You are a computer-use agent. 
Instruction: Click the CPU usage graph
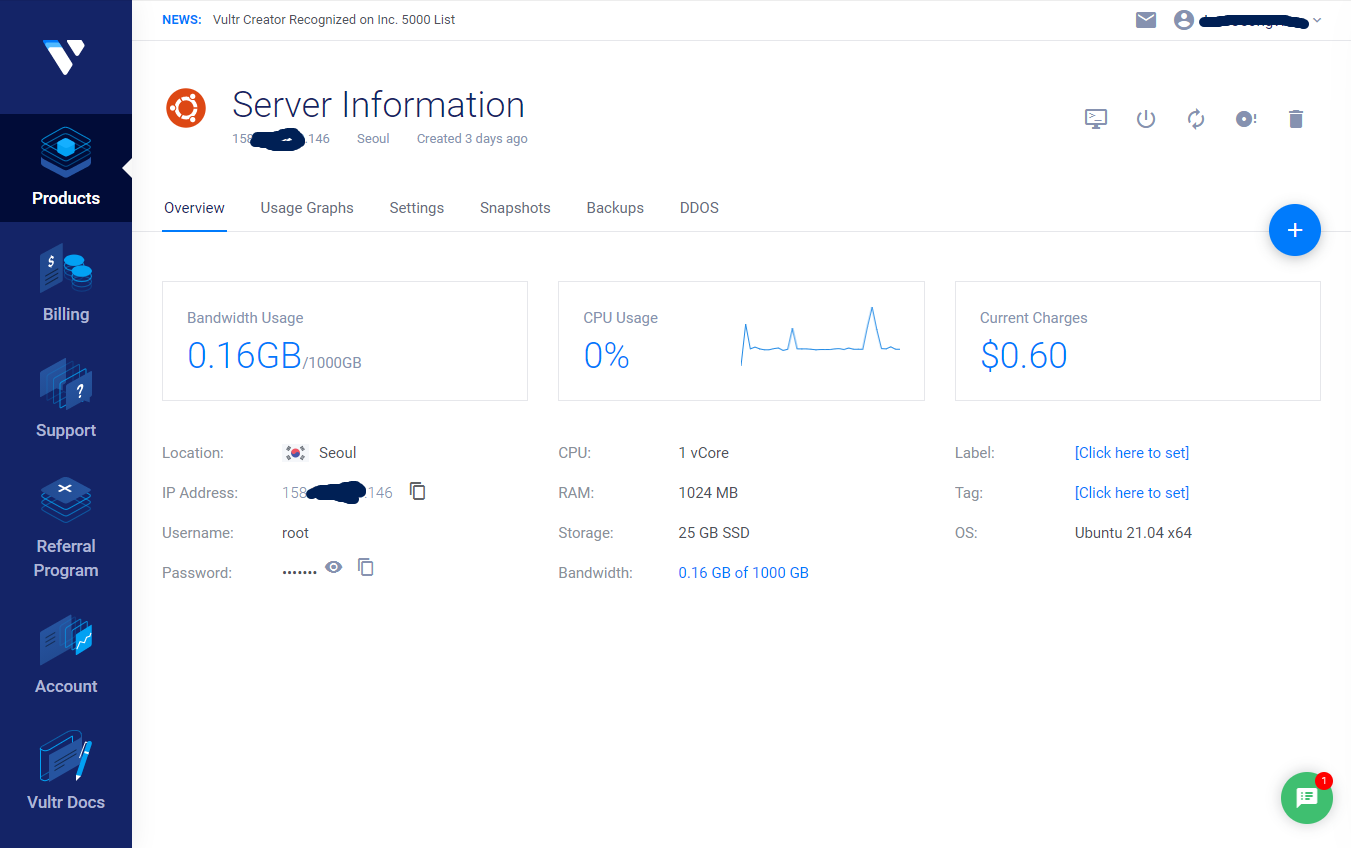click(x=820, y=337)
